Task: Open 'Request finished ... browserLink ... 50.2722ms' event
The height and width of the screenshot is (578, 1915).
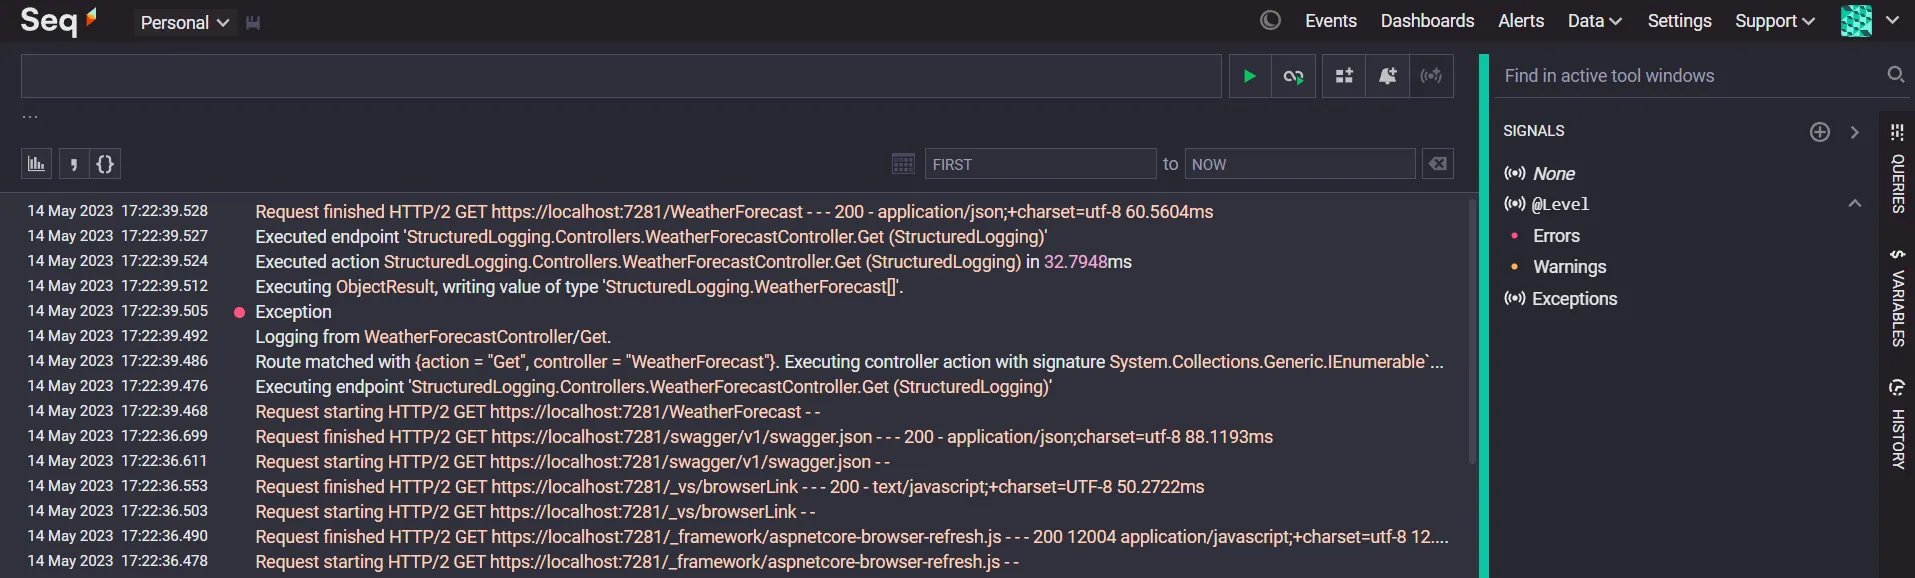Action: [x=729, y=487]
